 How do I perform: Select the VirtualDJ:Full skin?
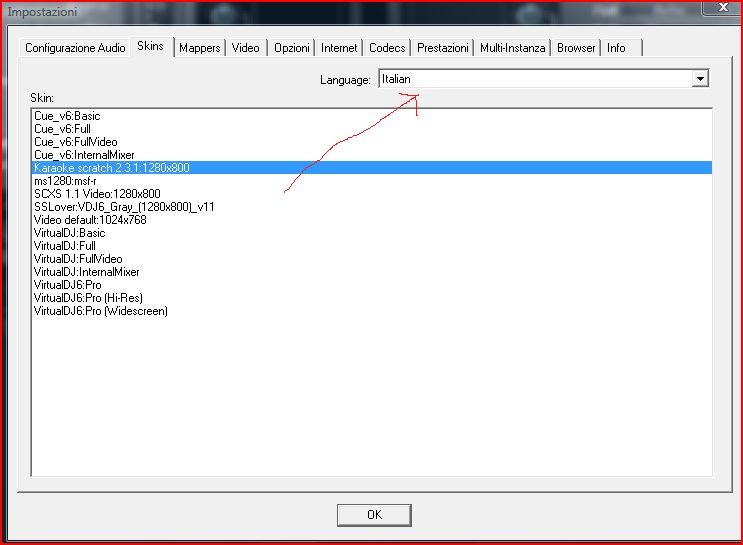tap(372, 246)
